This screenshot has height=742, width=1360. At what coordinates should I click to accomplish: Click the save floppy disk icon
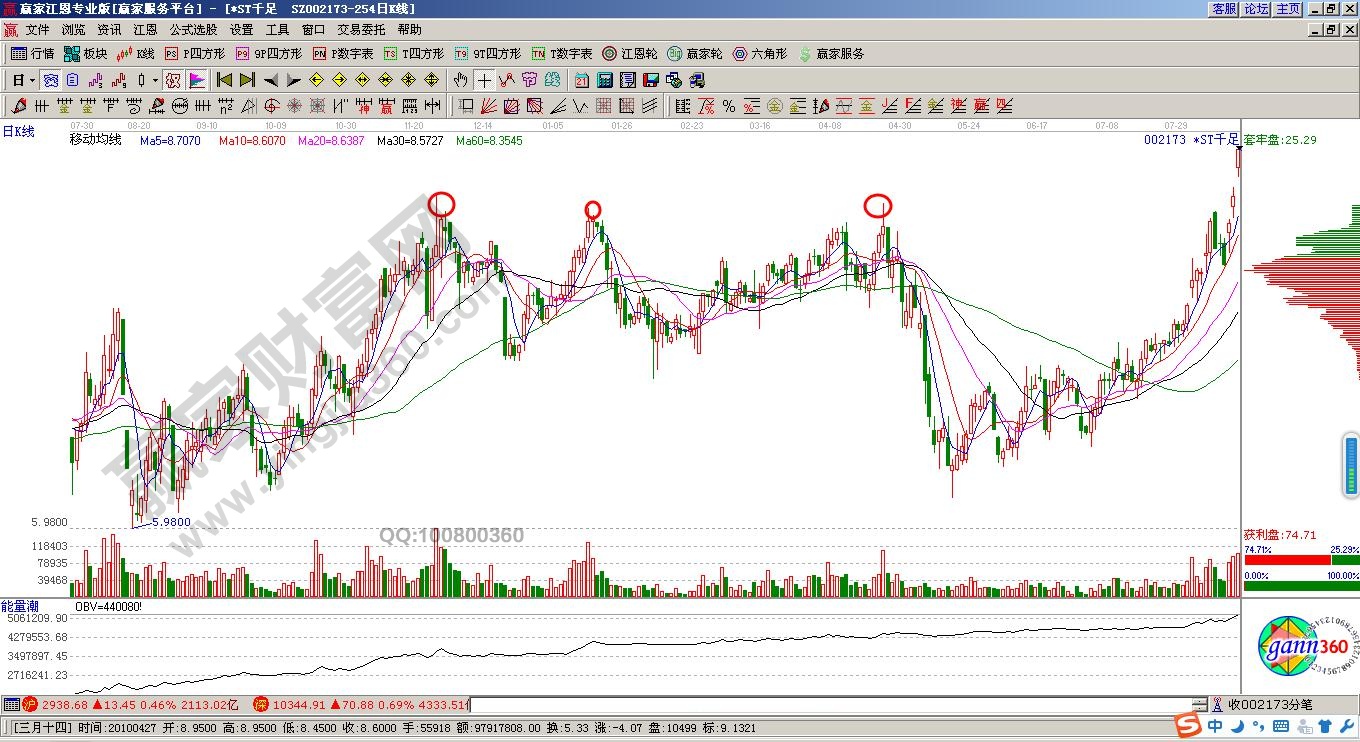coord(651,80)
